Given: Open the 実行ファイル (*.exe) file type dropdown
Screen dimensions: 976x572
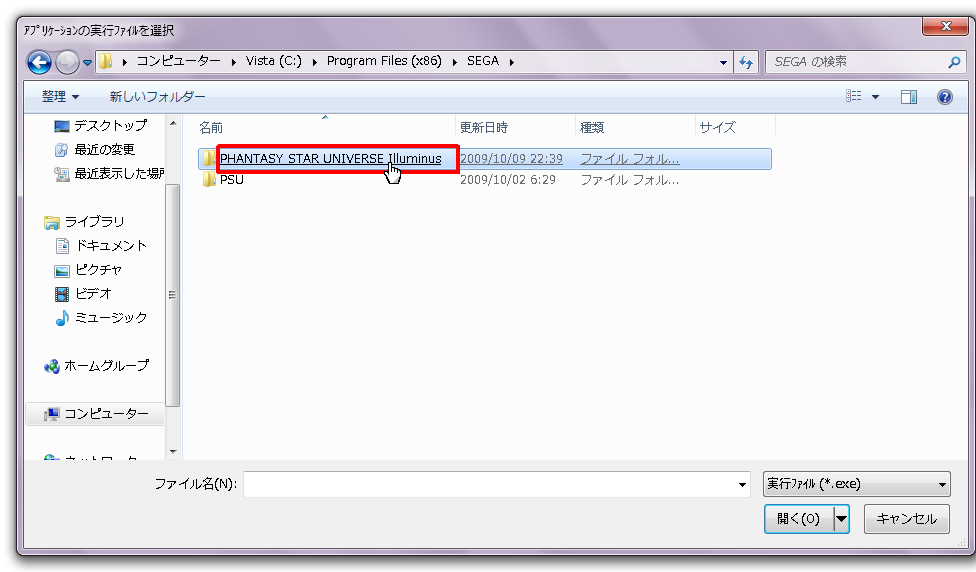Looking at the screenshot, I should pyautogui.click(x=856, y=484).
